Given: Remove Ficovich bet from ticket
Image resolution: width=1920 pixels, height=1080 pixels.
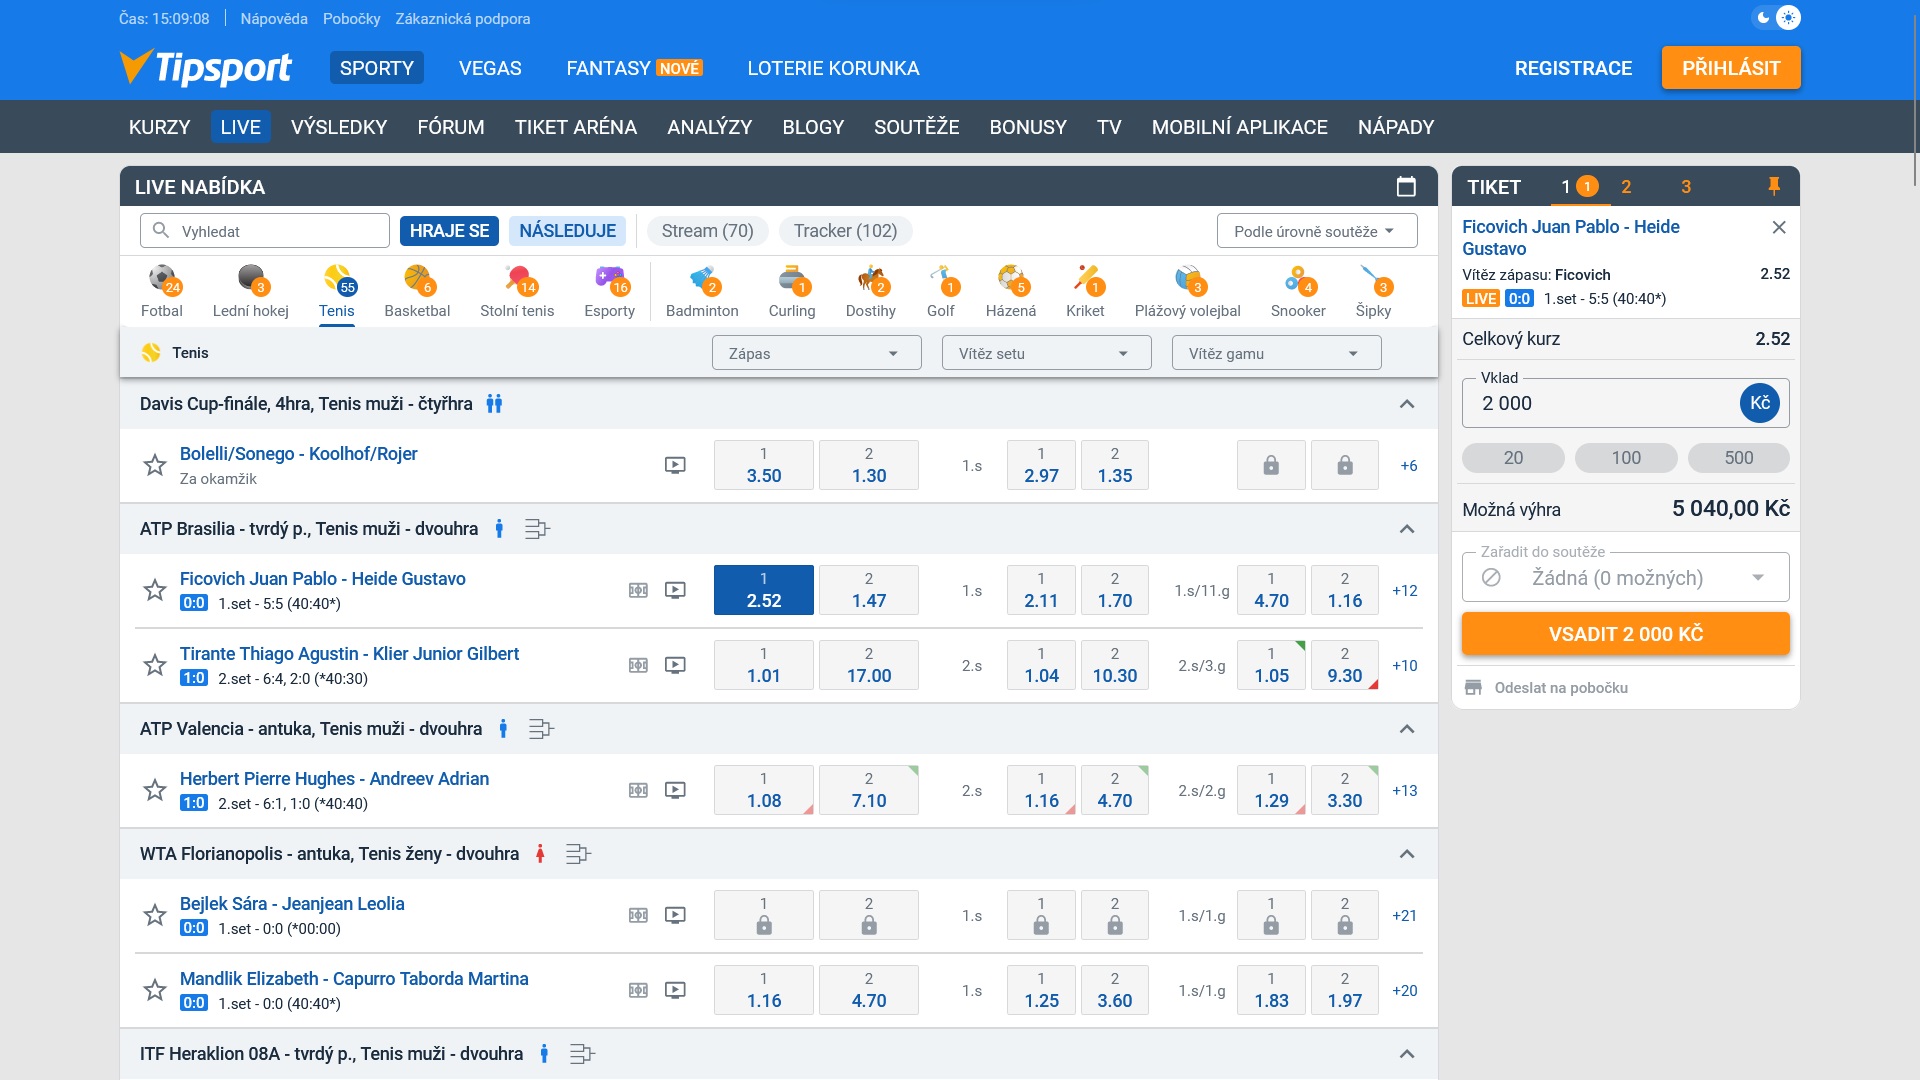Looking at the screenshot, I should click(x=1779, y=227).
